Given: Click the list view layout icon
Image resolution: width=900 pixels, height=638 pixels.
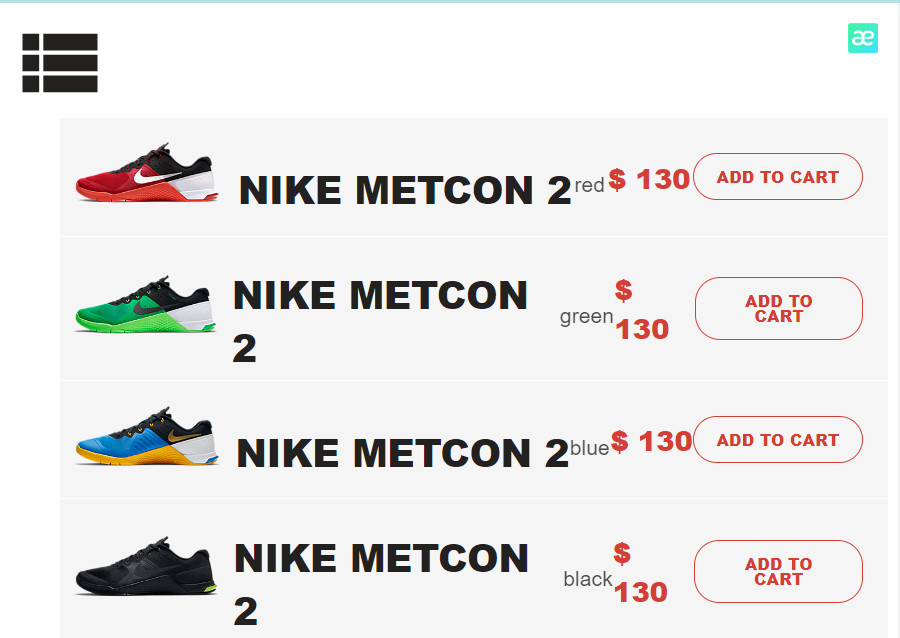Looking at the screenshot, I should click(x=60, y=63).
